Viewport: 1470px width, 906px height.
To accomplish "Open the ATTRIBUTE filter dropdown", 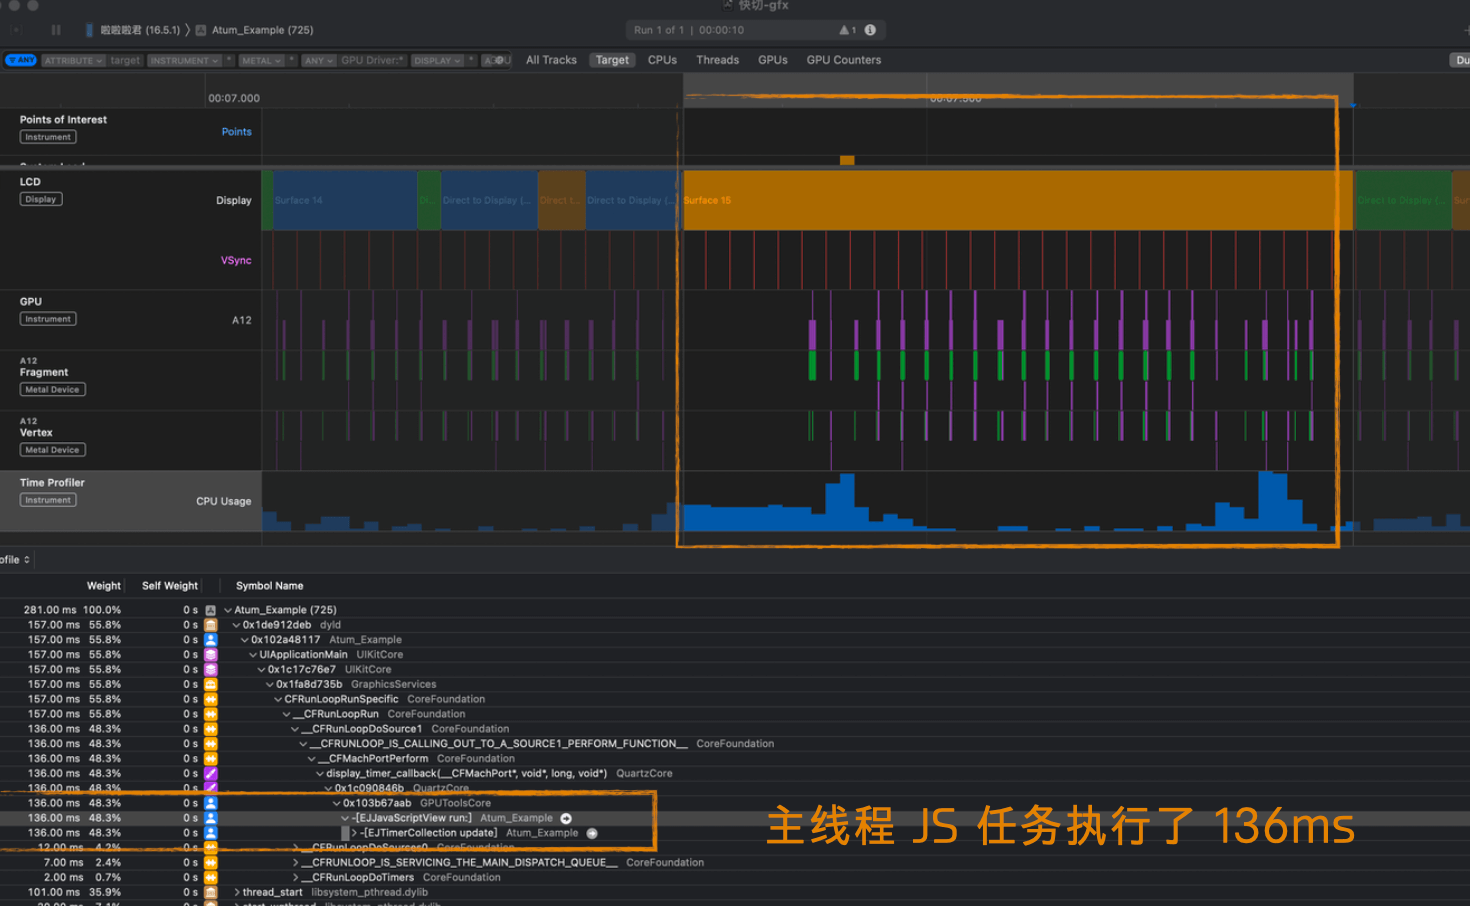I will click(x=73, y=60).
